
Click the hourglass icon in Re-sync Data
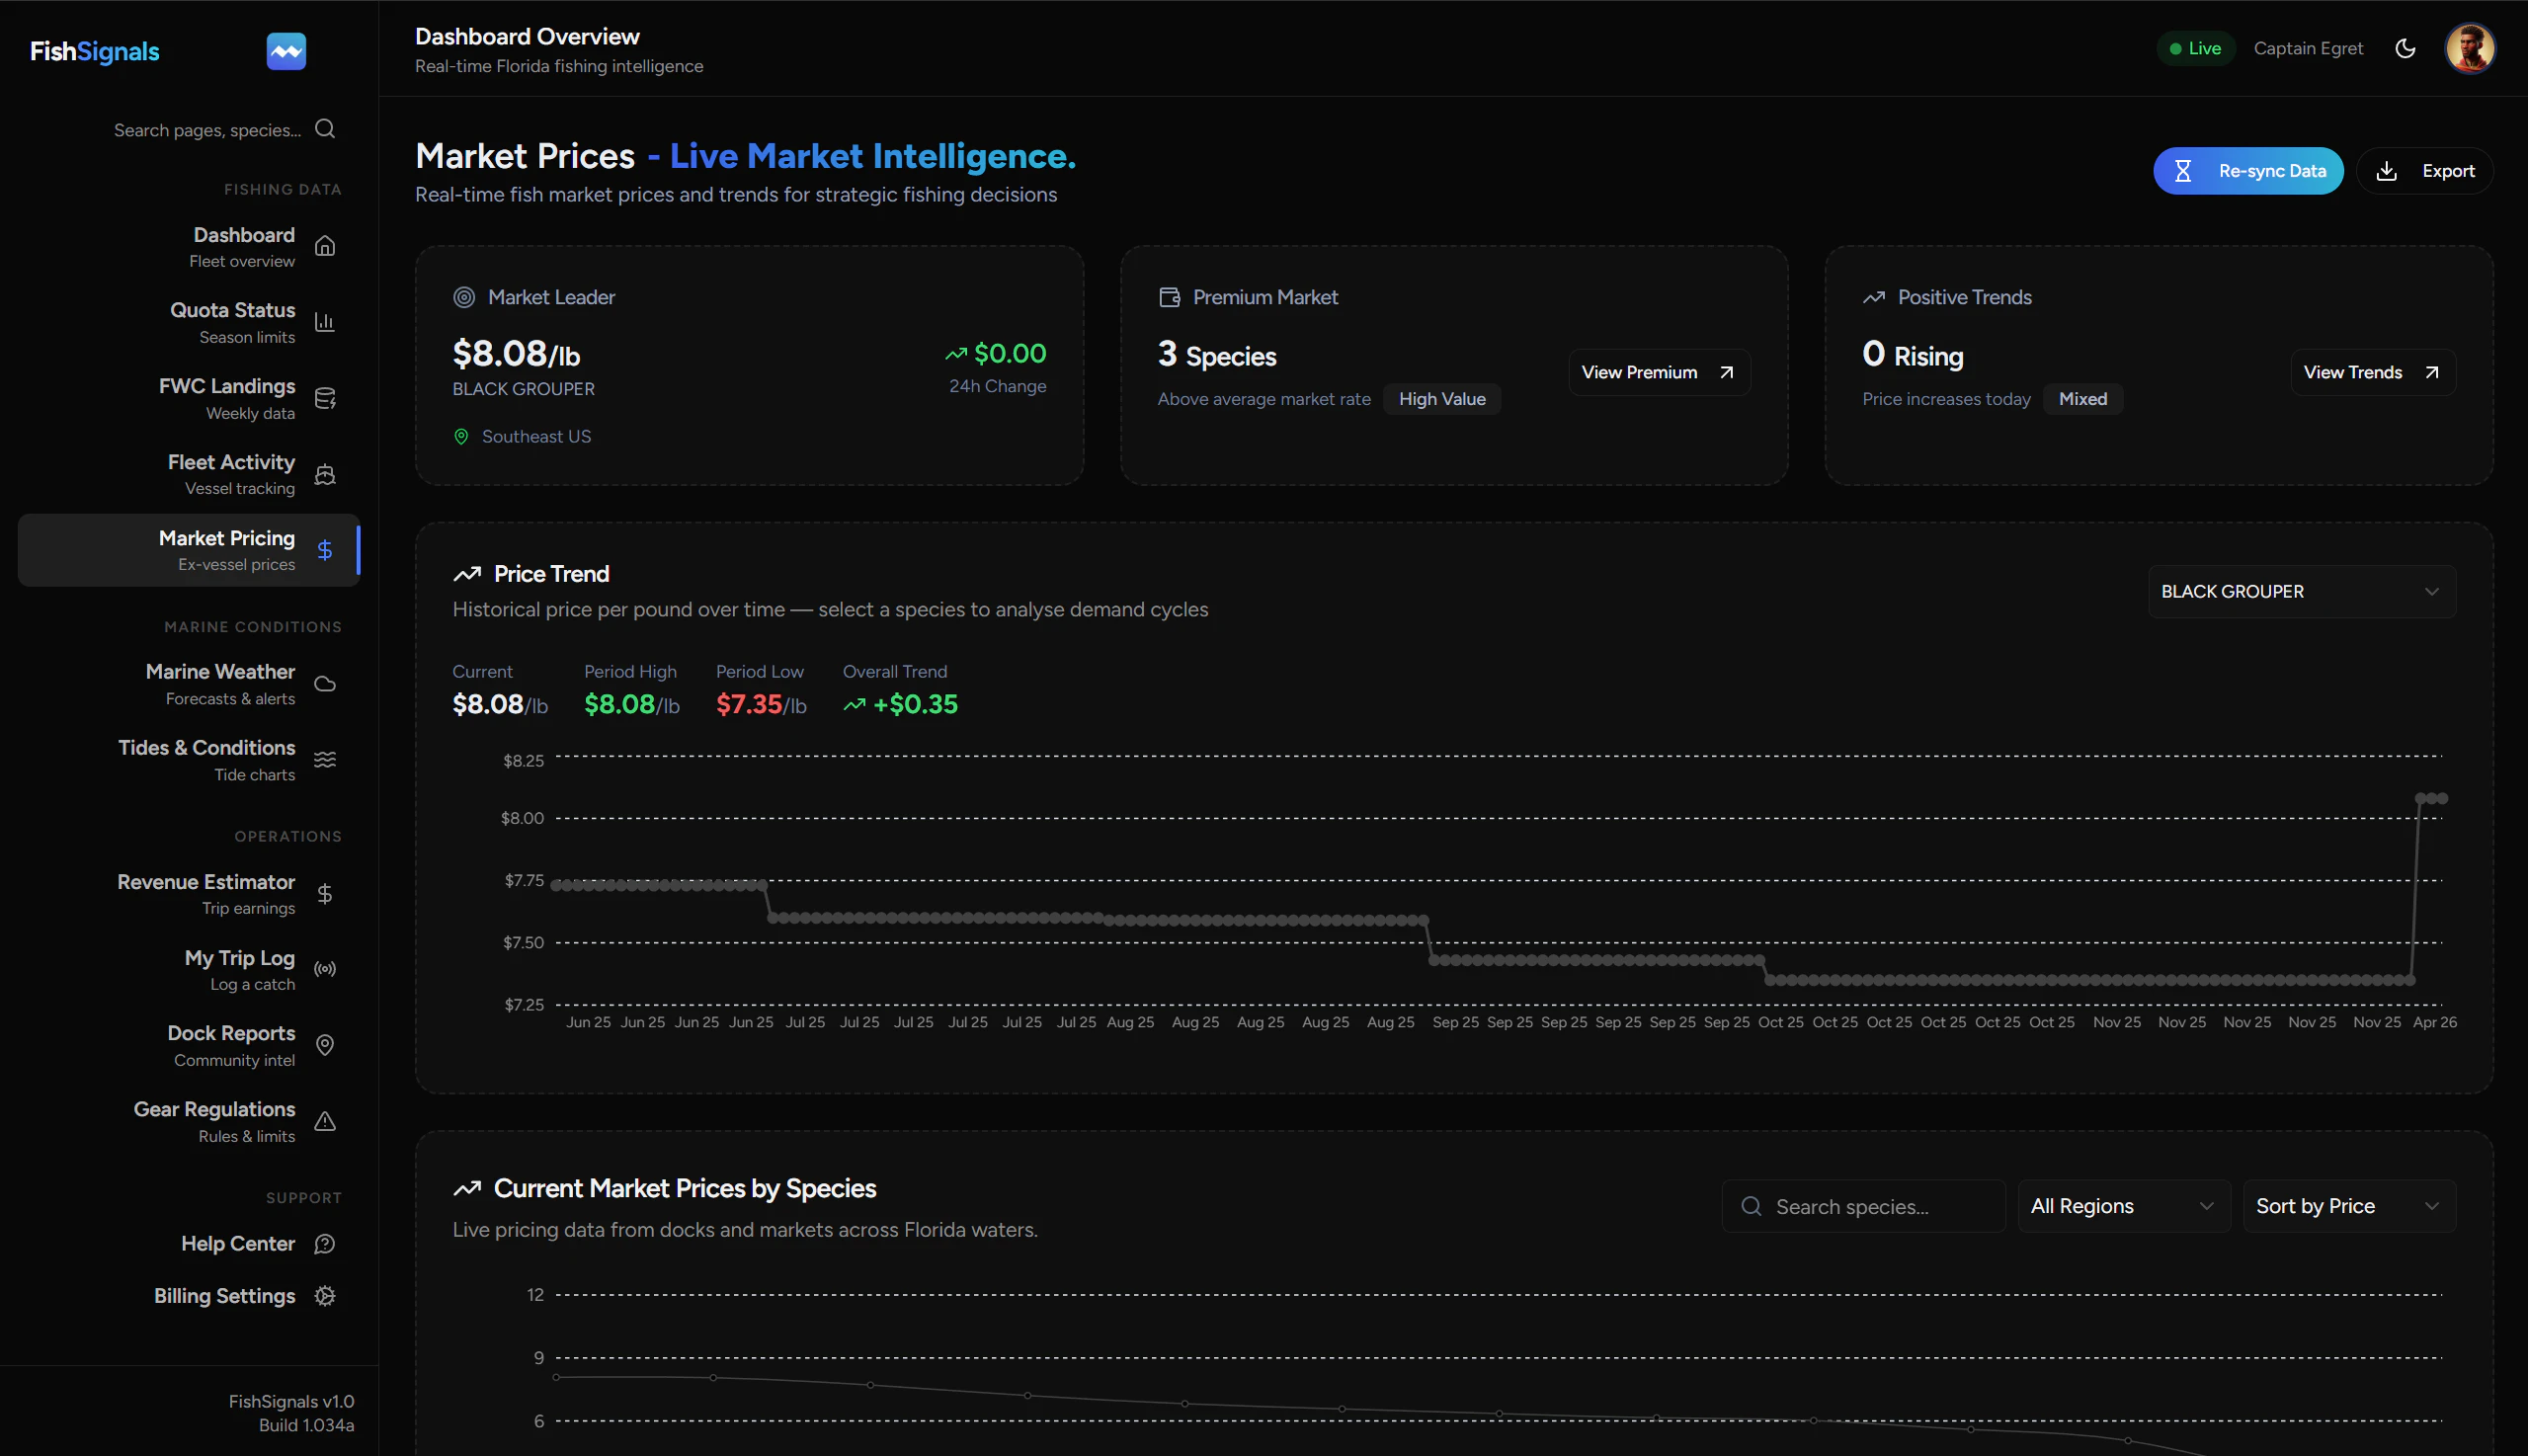point(2183,171)
